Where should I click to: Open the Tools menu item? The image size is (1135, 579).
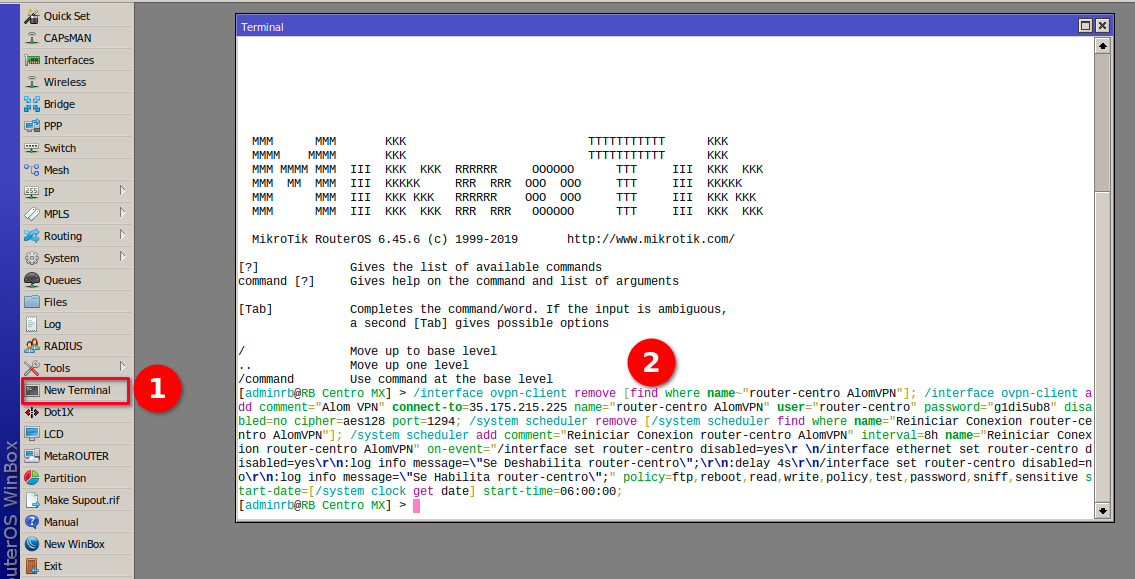tap(57, 368)
